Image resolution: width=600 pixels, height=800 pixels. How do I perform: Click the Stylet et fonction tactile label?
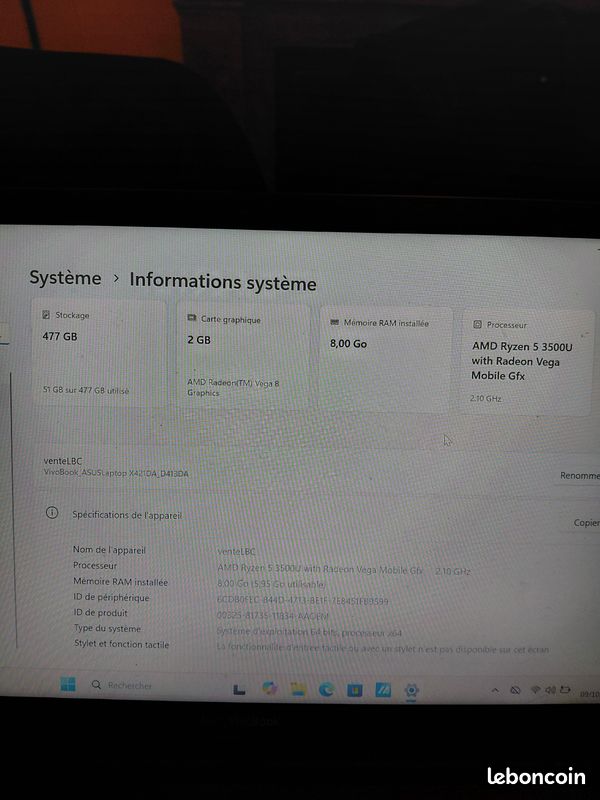121,644
